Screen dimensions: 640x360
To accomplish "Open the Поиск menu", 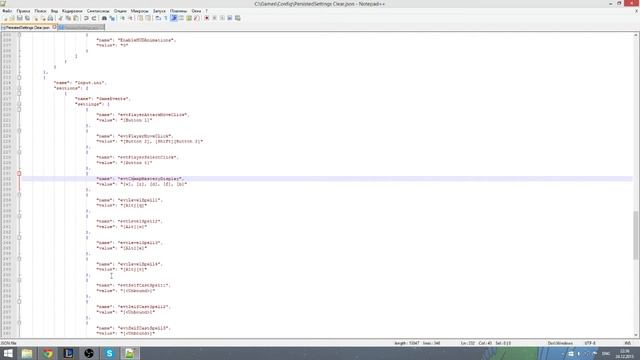I will (40, 11).
